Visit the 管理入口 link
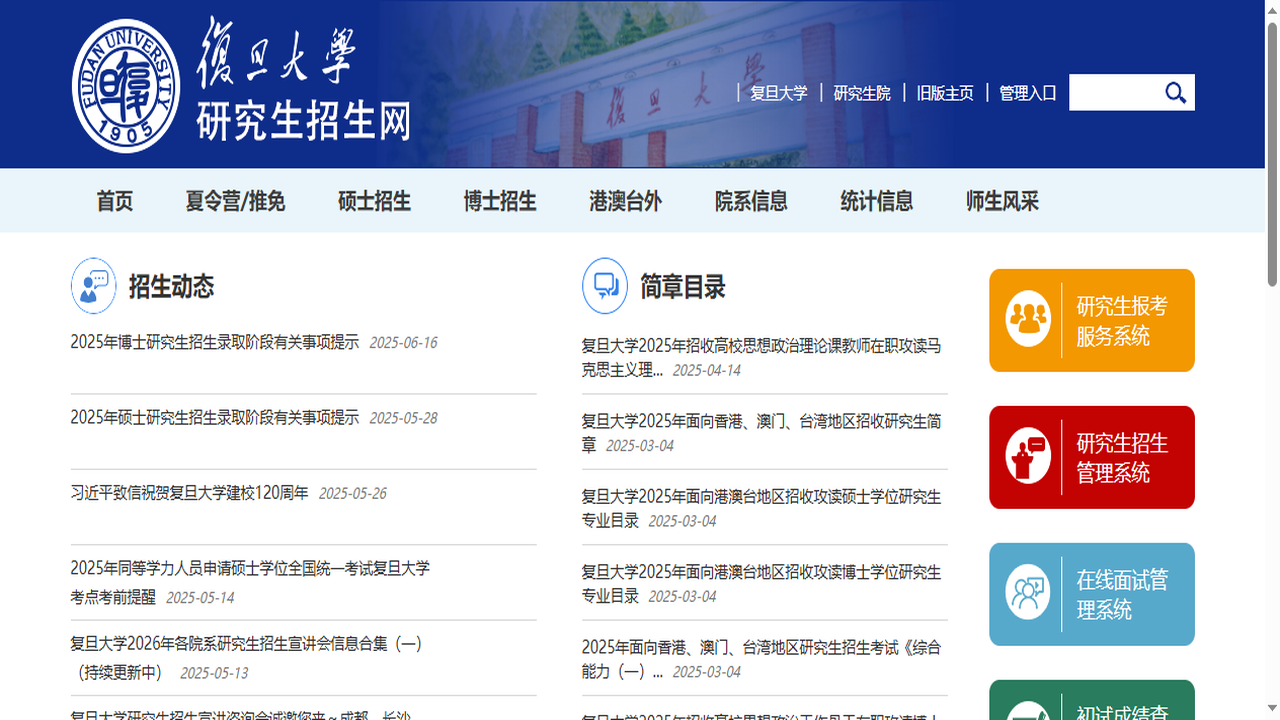 1026,93
